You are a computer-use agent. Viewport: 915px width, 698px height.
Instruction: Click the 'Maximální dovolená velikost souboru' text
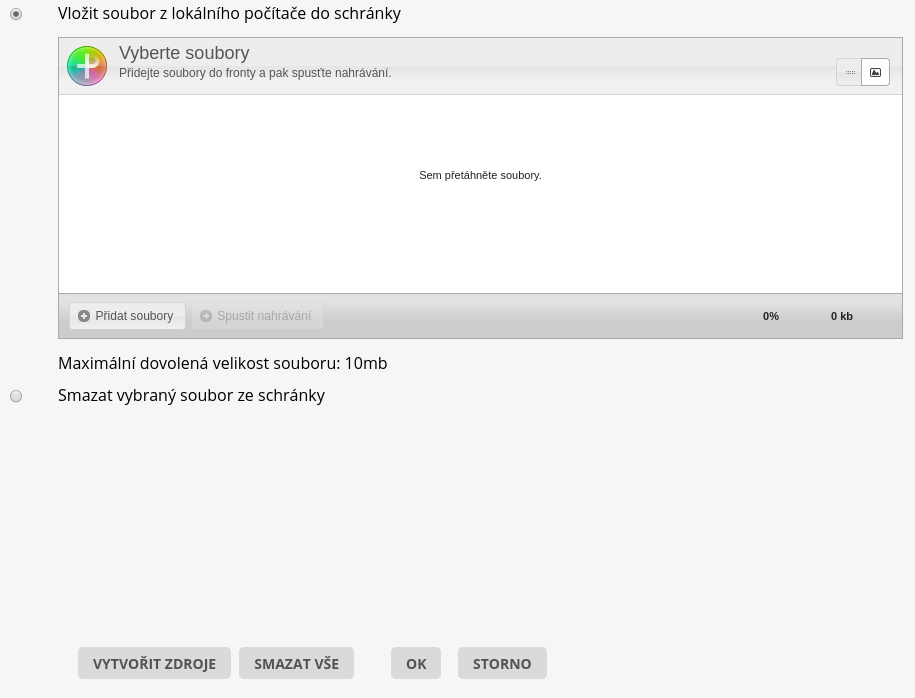(222, 364)
